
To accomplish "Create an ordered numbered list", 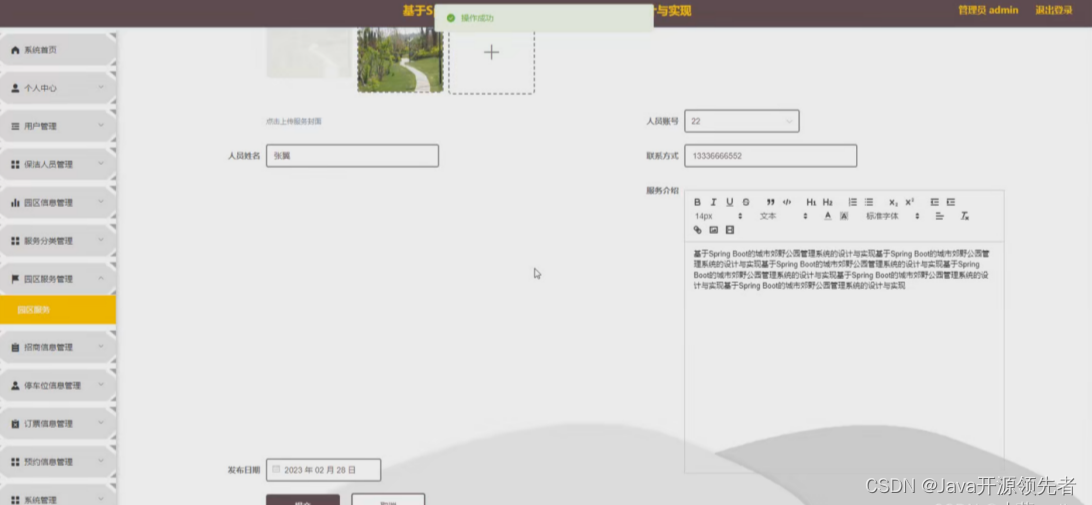I will coord(852,202).
